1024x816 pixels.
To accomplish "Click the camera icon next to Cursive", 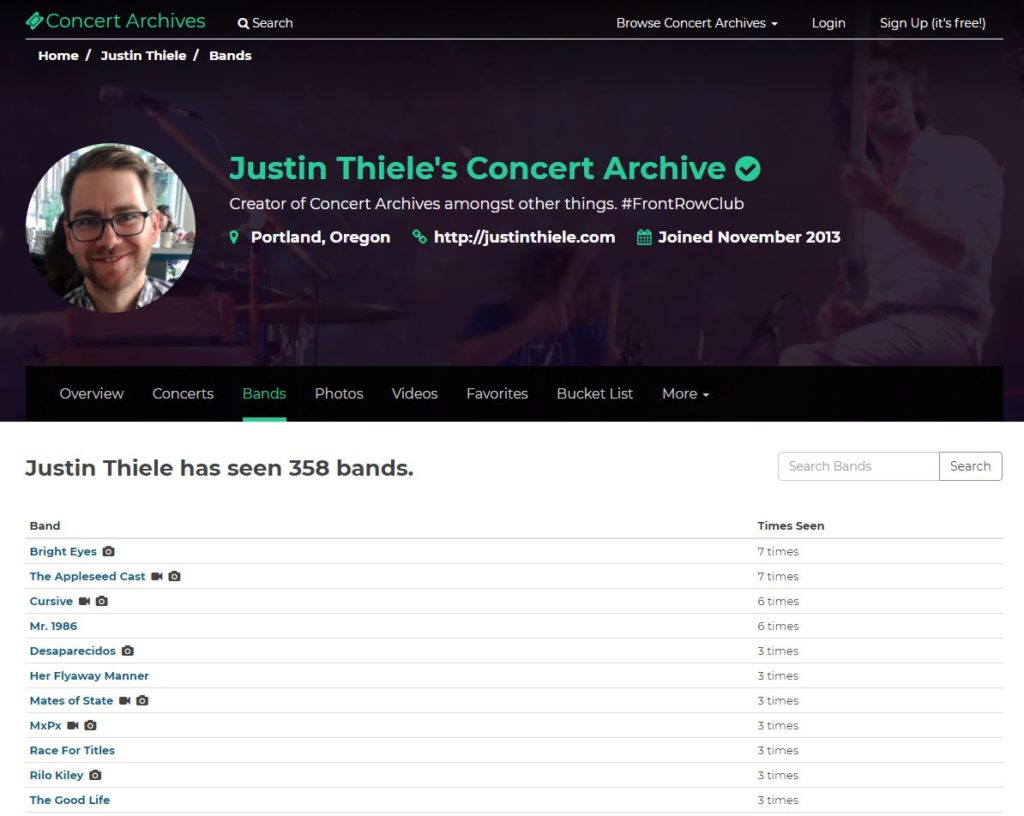I will point(101,601).
